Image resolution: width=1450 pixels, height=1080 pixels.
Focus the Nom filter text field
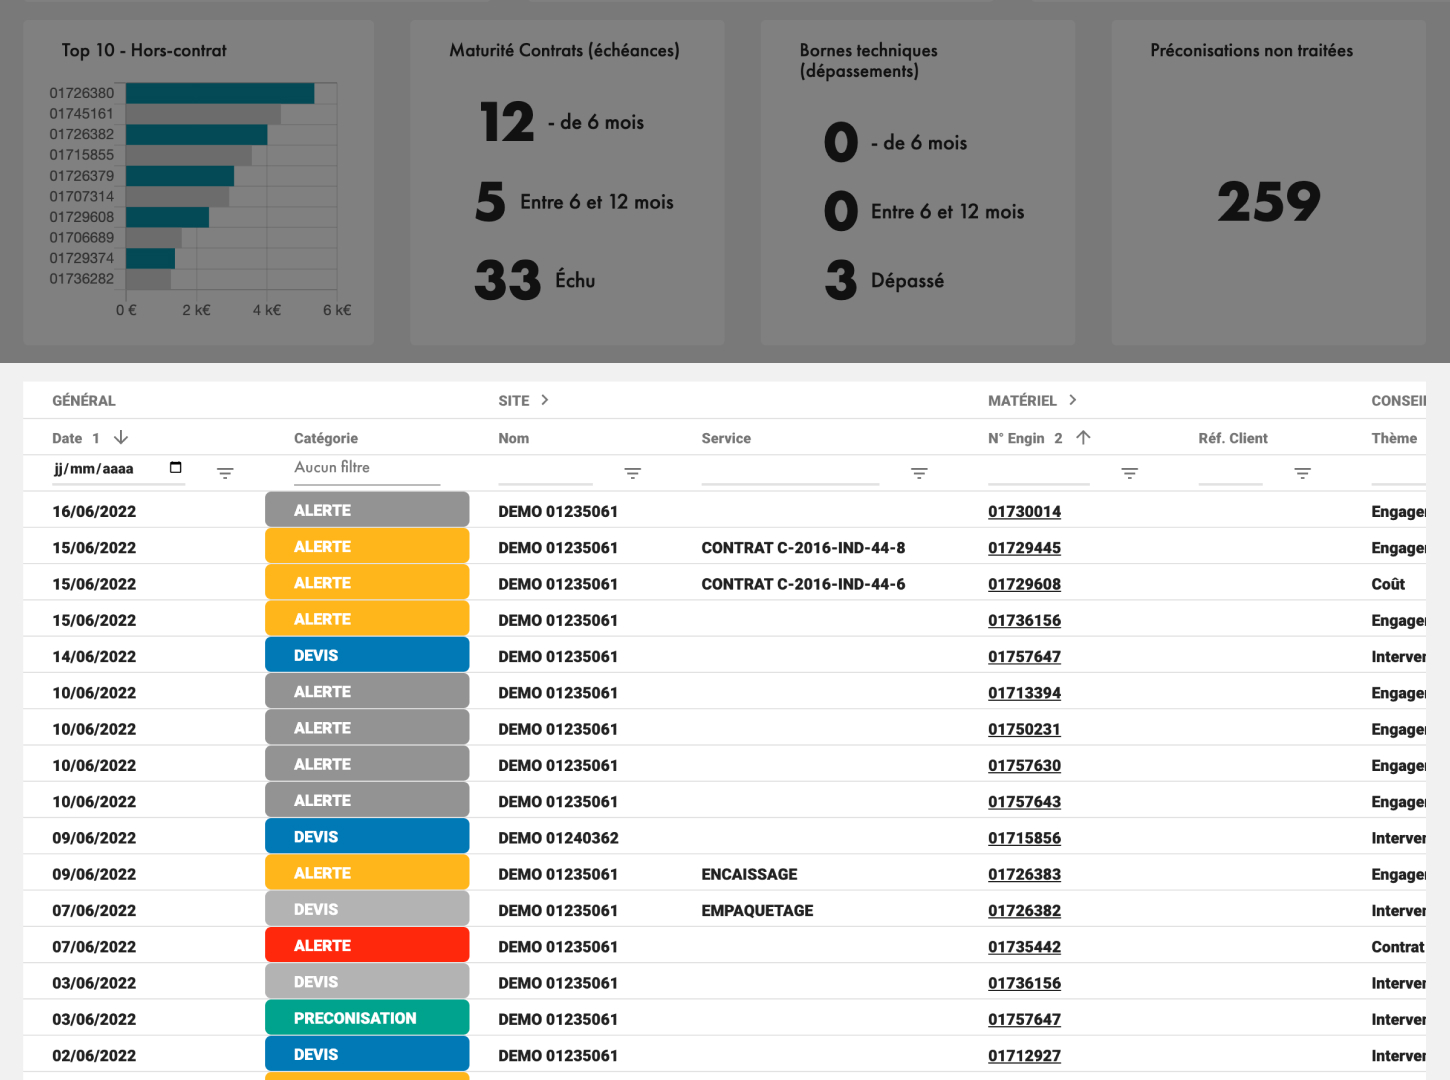pyautogui.click(x=545, y=473)
